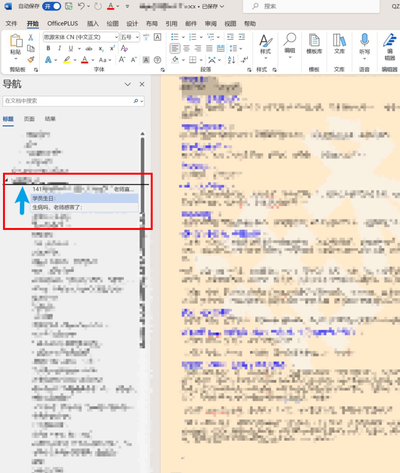Close the 导航 navigation pane
400x473 pixels.
(x=142, y=84)
